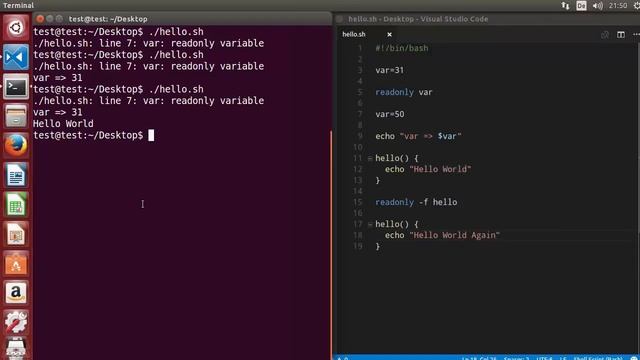Click echo "Hello World" on line 12
The height and width of the screenshot is (360, 640).
click(x=428, y=169)
